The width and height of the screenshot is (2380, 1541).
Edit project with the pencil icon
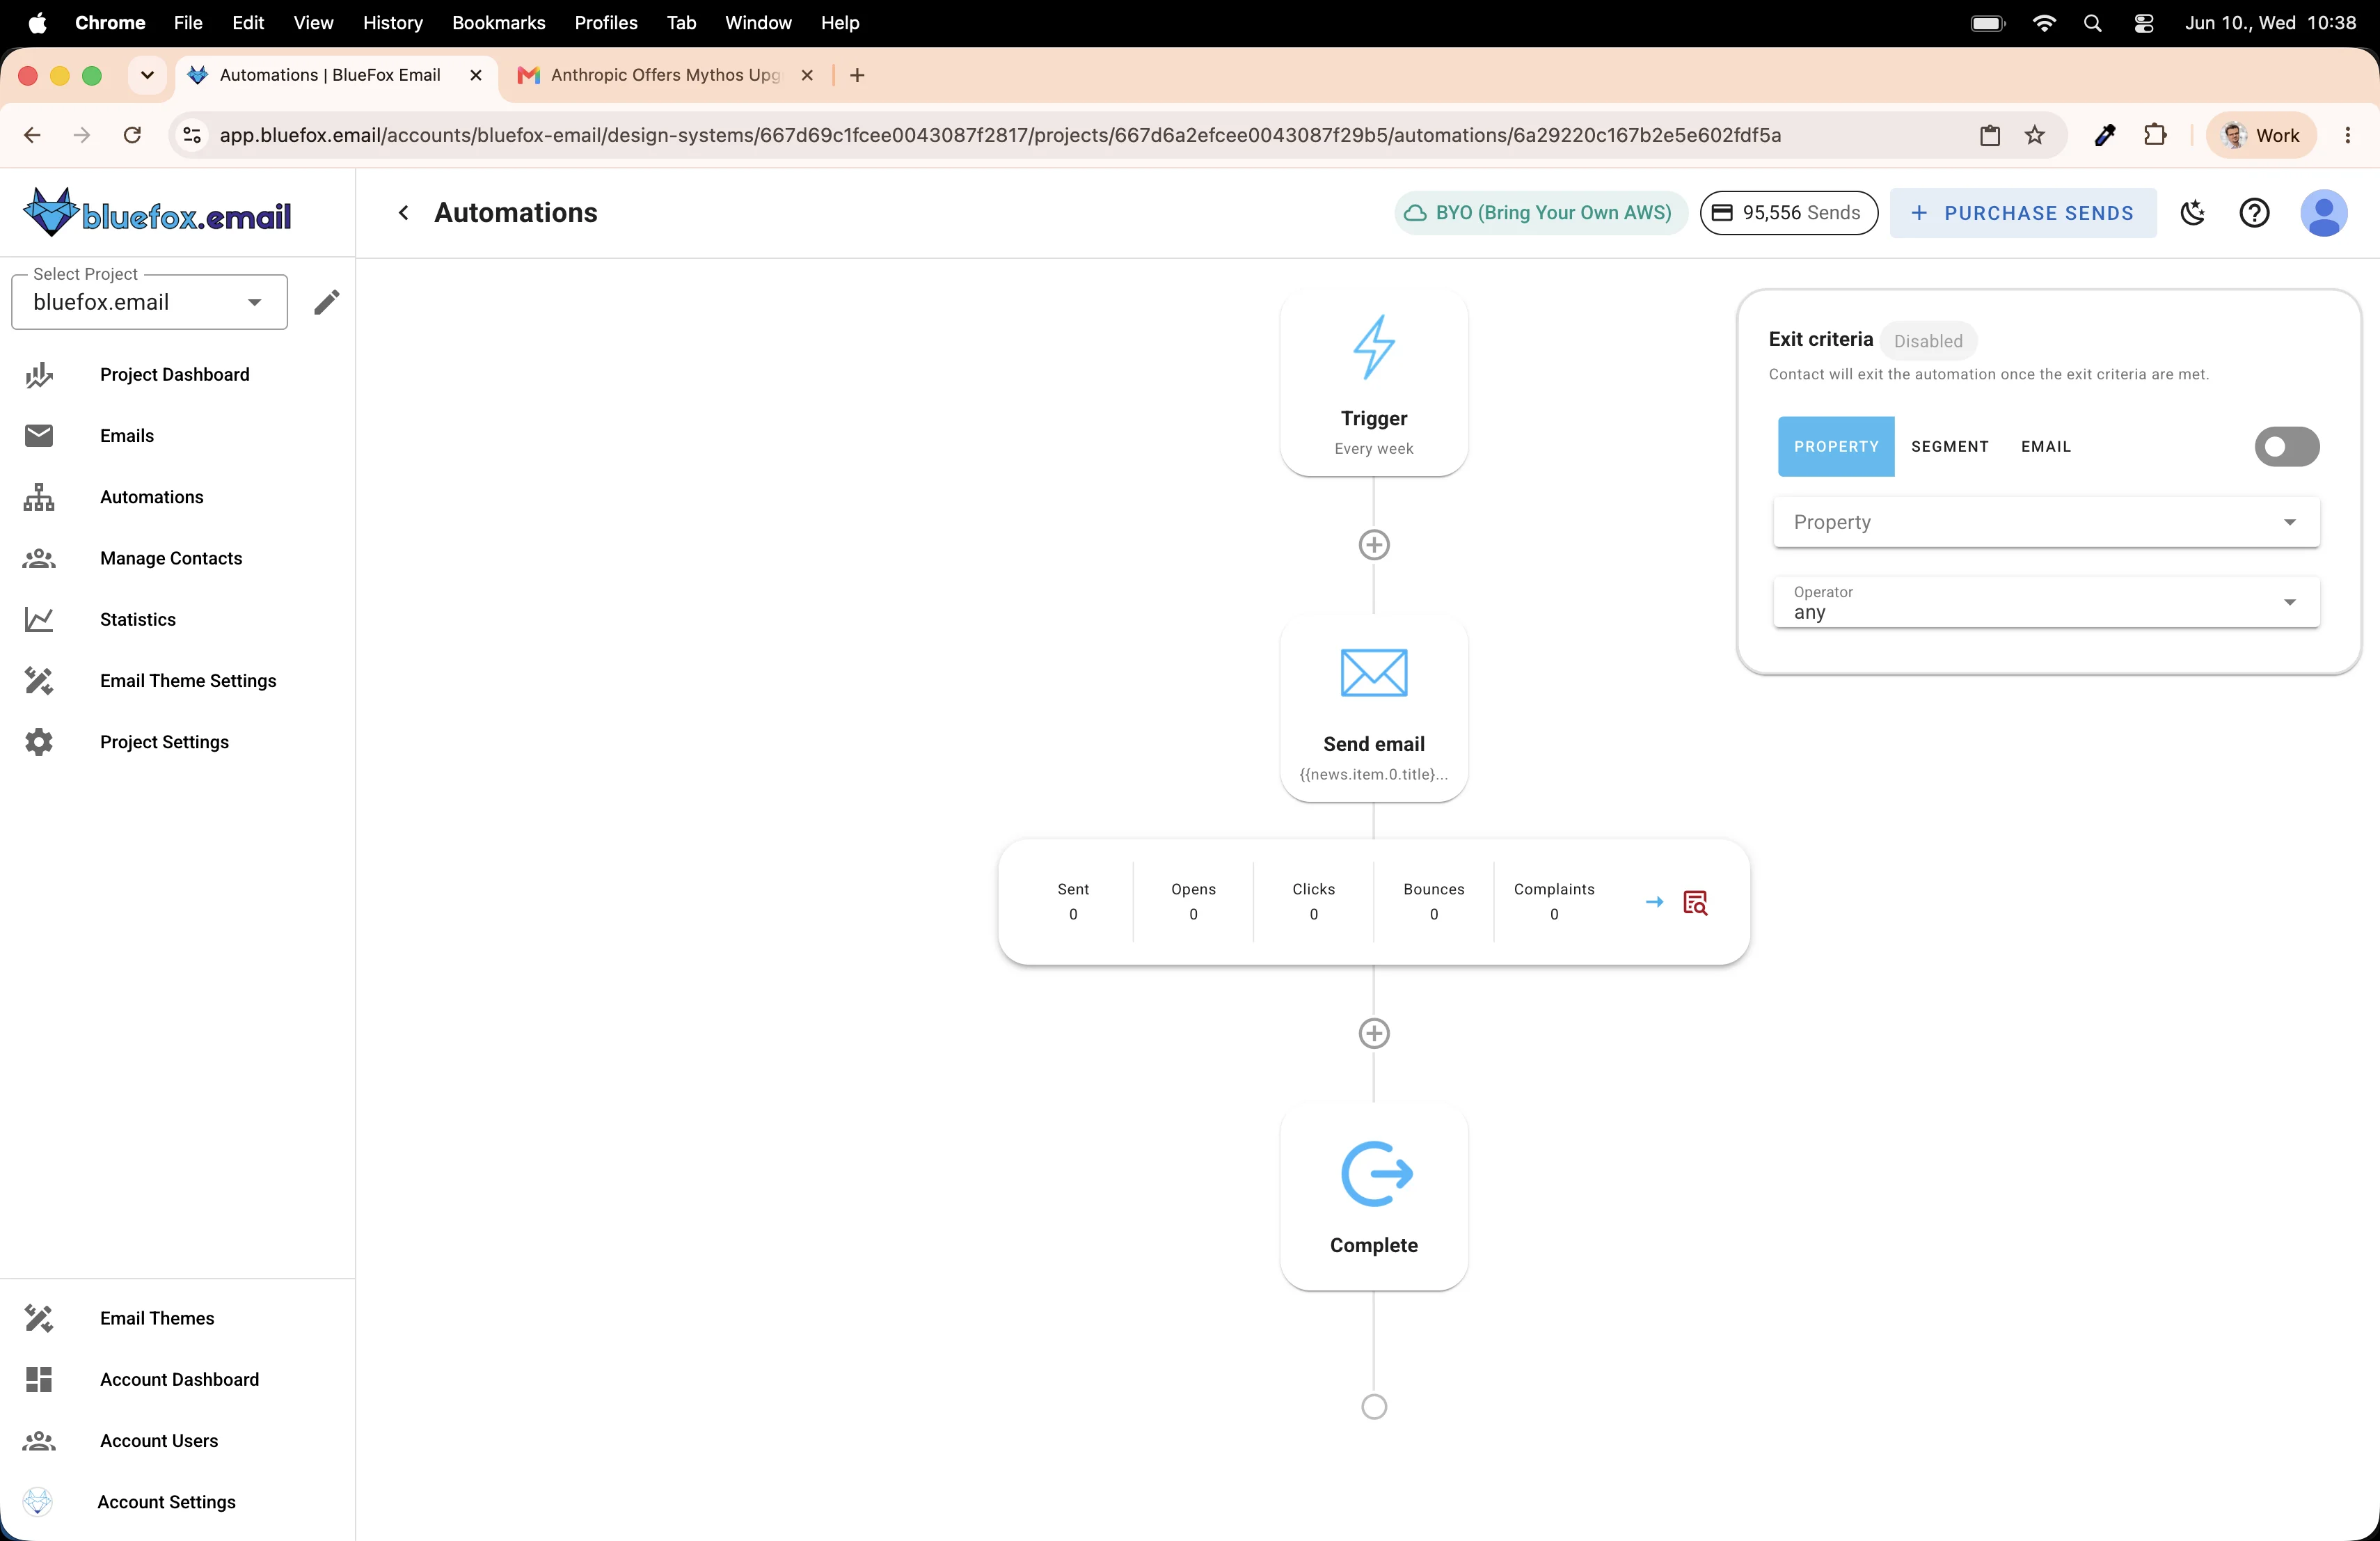tap(326, 302)
